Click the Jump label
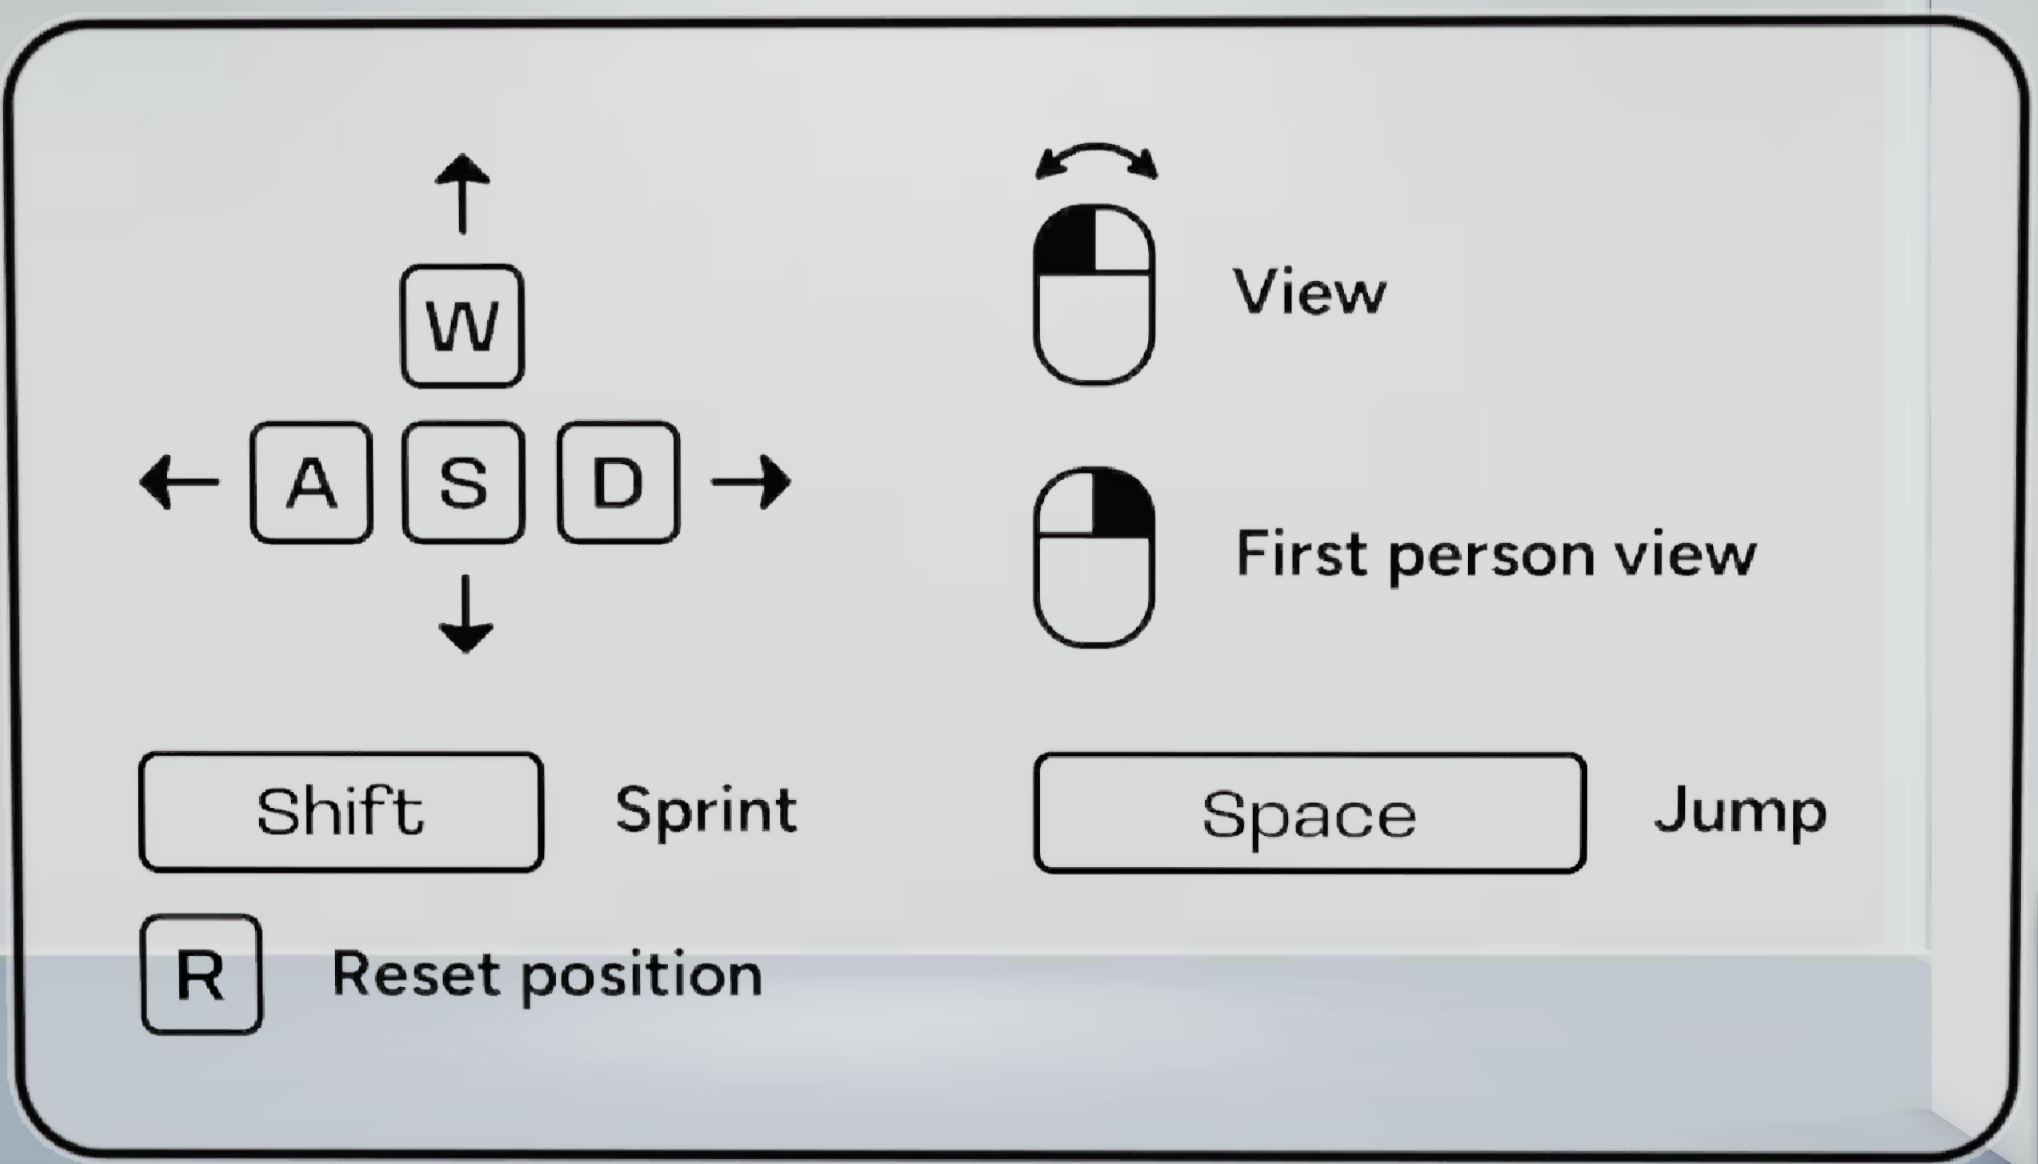Image resolution: width=2038 pixels, height=1164 pixels. [x=1740, y=812]
